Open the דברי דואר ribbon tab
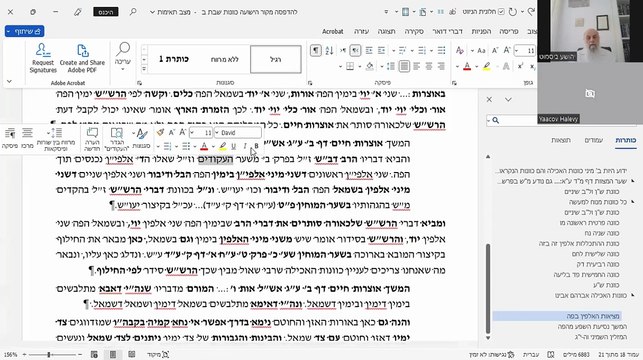The image size is (643, 360). (x=447, y=31)
